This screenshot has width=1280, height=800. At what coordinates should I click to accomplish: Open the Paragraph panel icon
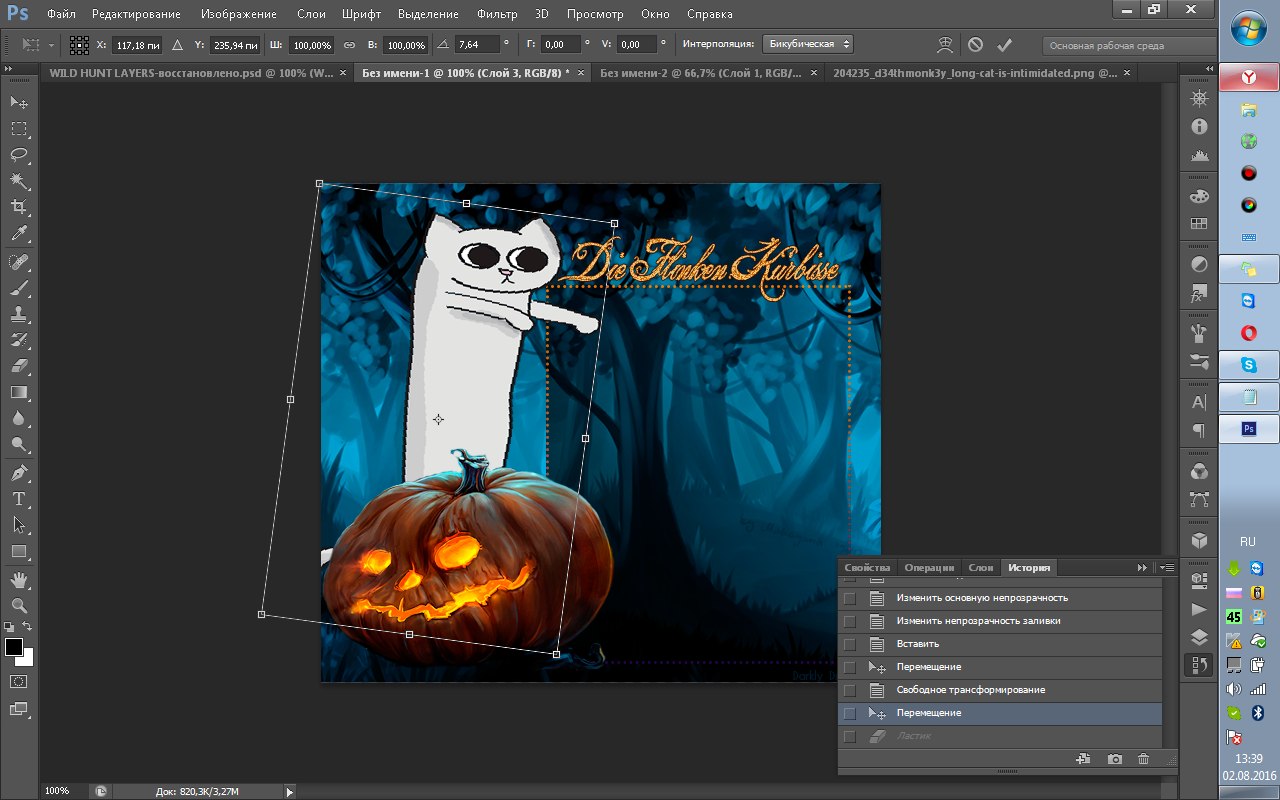(x=1199, y=431)
